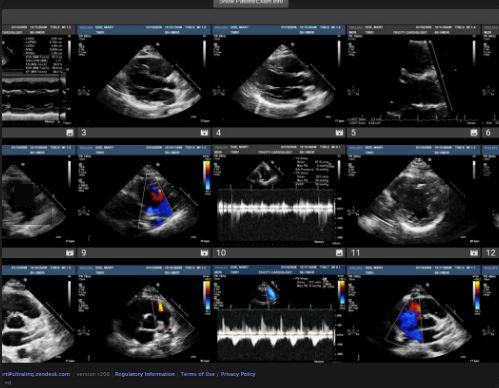Click the clip icon on image 4 label bar
Image resolution: width=499 pixels, height=388 pixels.
339,133
